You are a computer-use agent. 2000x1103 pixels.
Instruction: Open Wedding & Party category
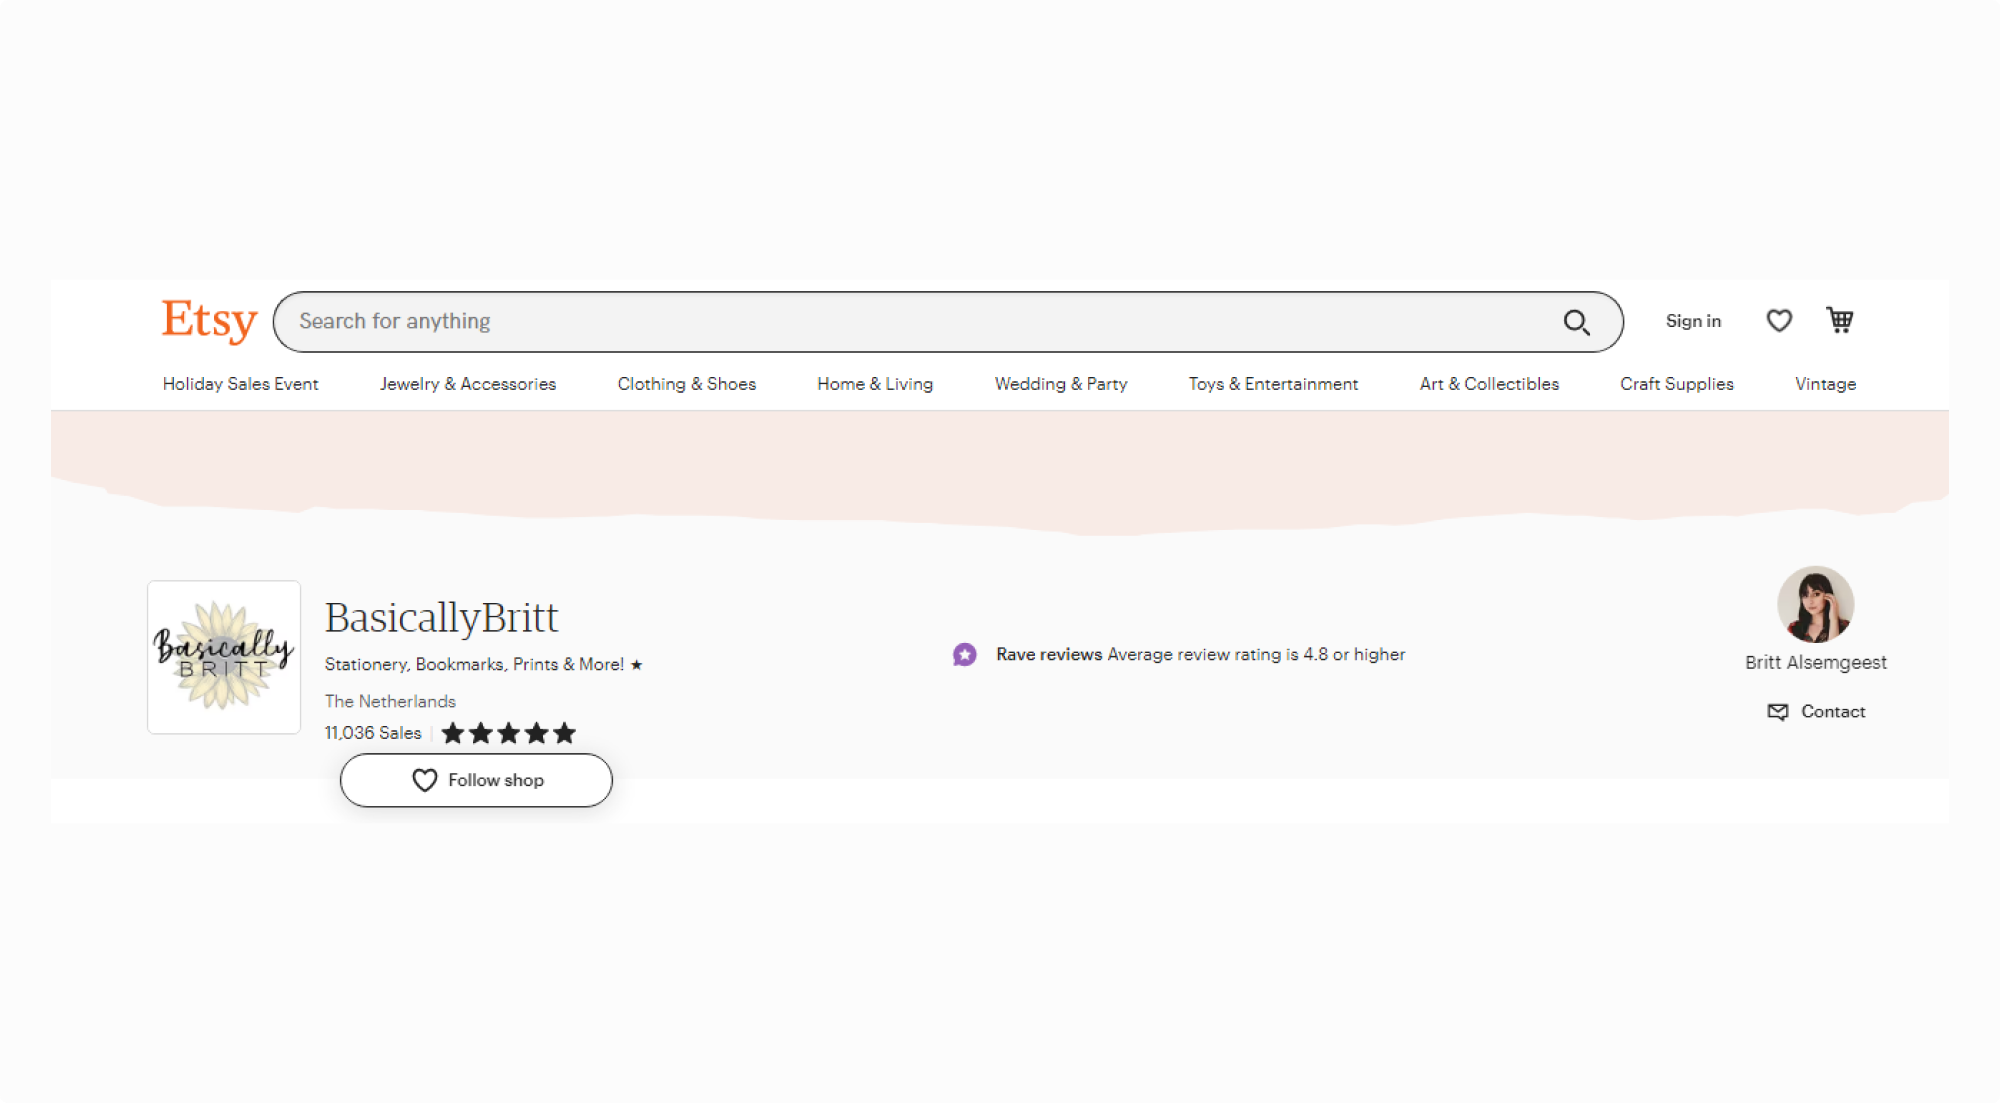[x=1061, y=384]
